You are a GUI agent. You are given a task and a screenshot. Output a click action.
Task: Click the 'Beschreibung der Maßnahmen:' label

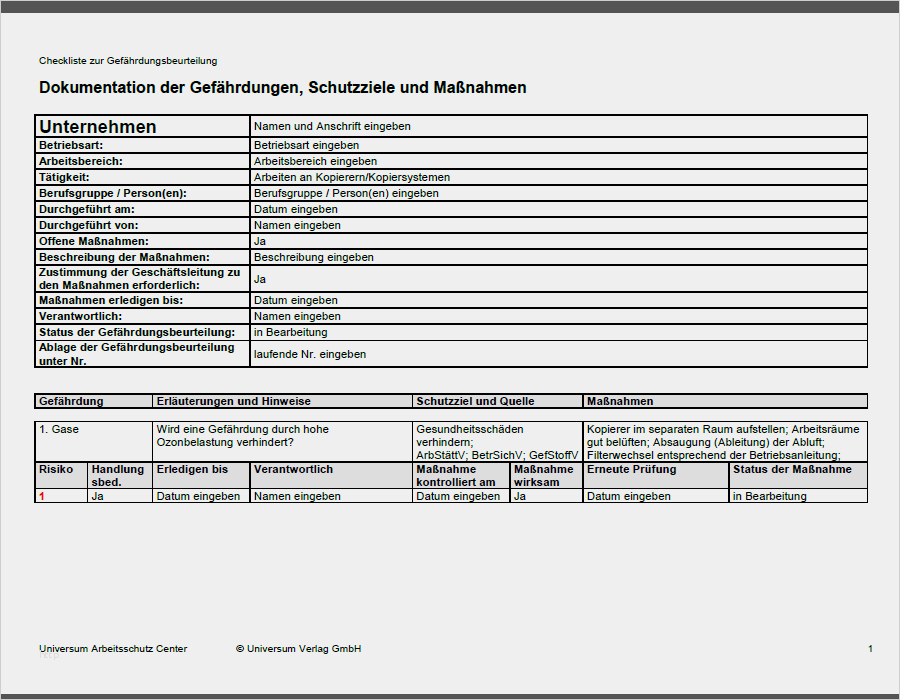(x=124, y=258)
